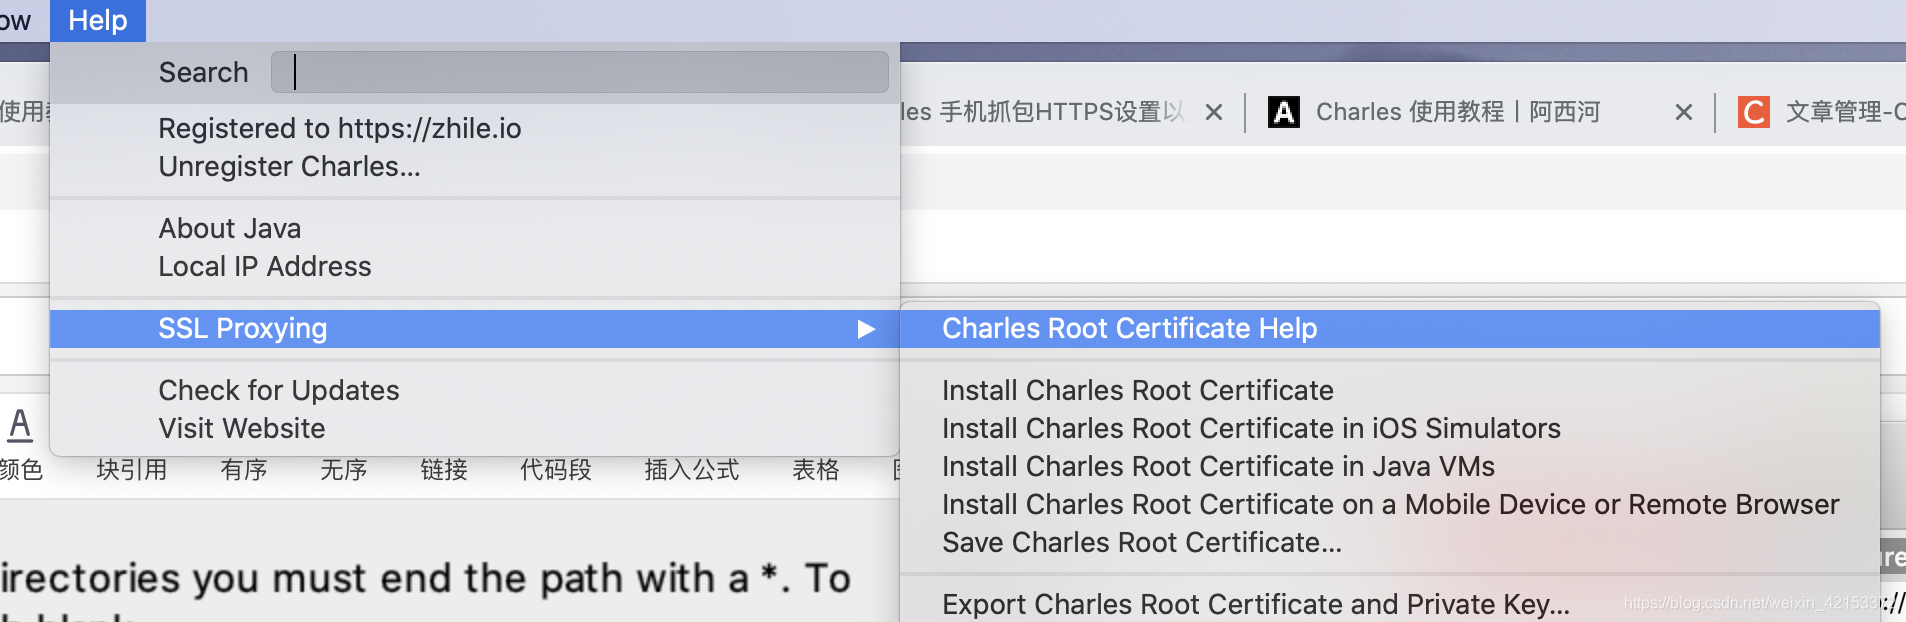Insert a 代码段 code block
Viewport: 1906px width, 622px height.
pos(556,469)
